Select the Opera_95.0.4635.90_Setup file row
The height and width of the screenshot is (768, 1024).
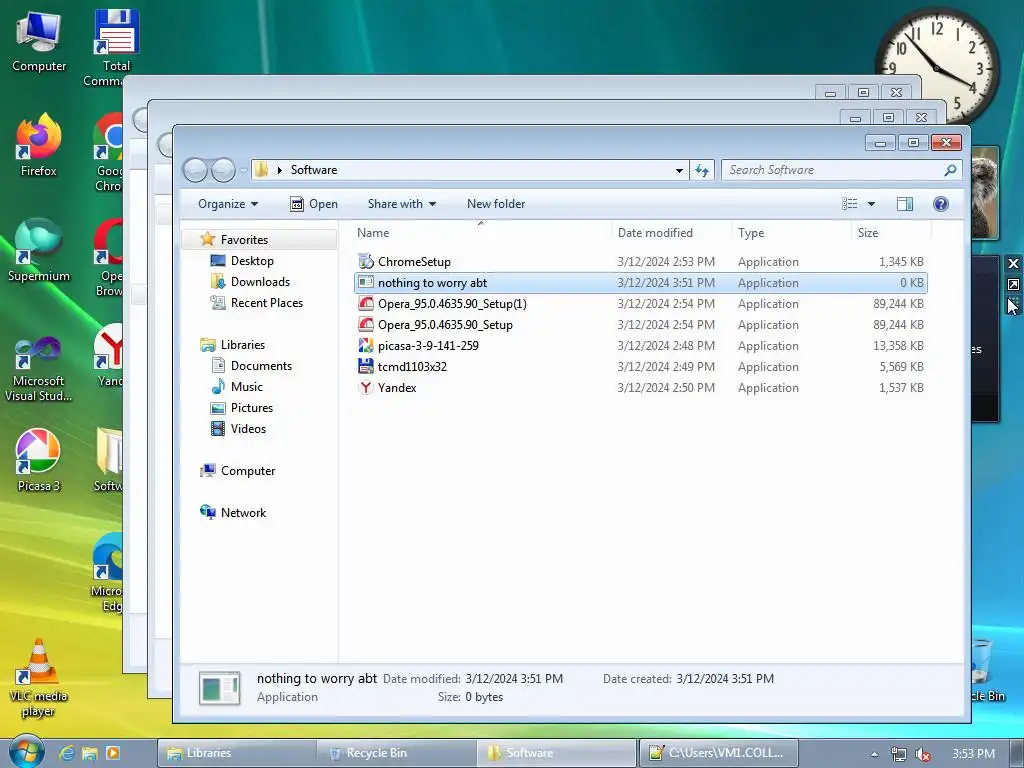641,325
